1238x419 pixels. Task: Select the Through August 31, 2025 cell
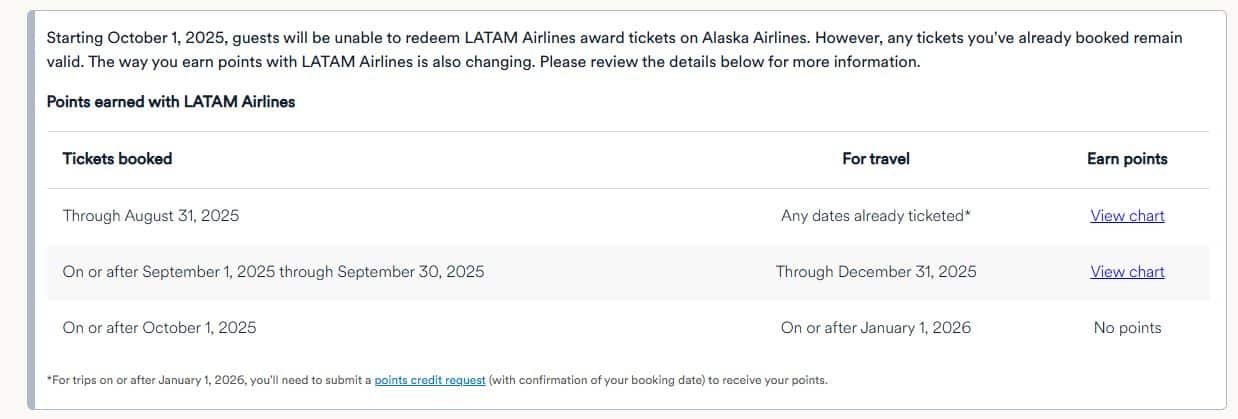[151, 216]
